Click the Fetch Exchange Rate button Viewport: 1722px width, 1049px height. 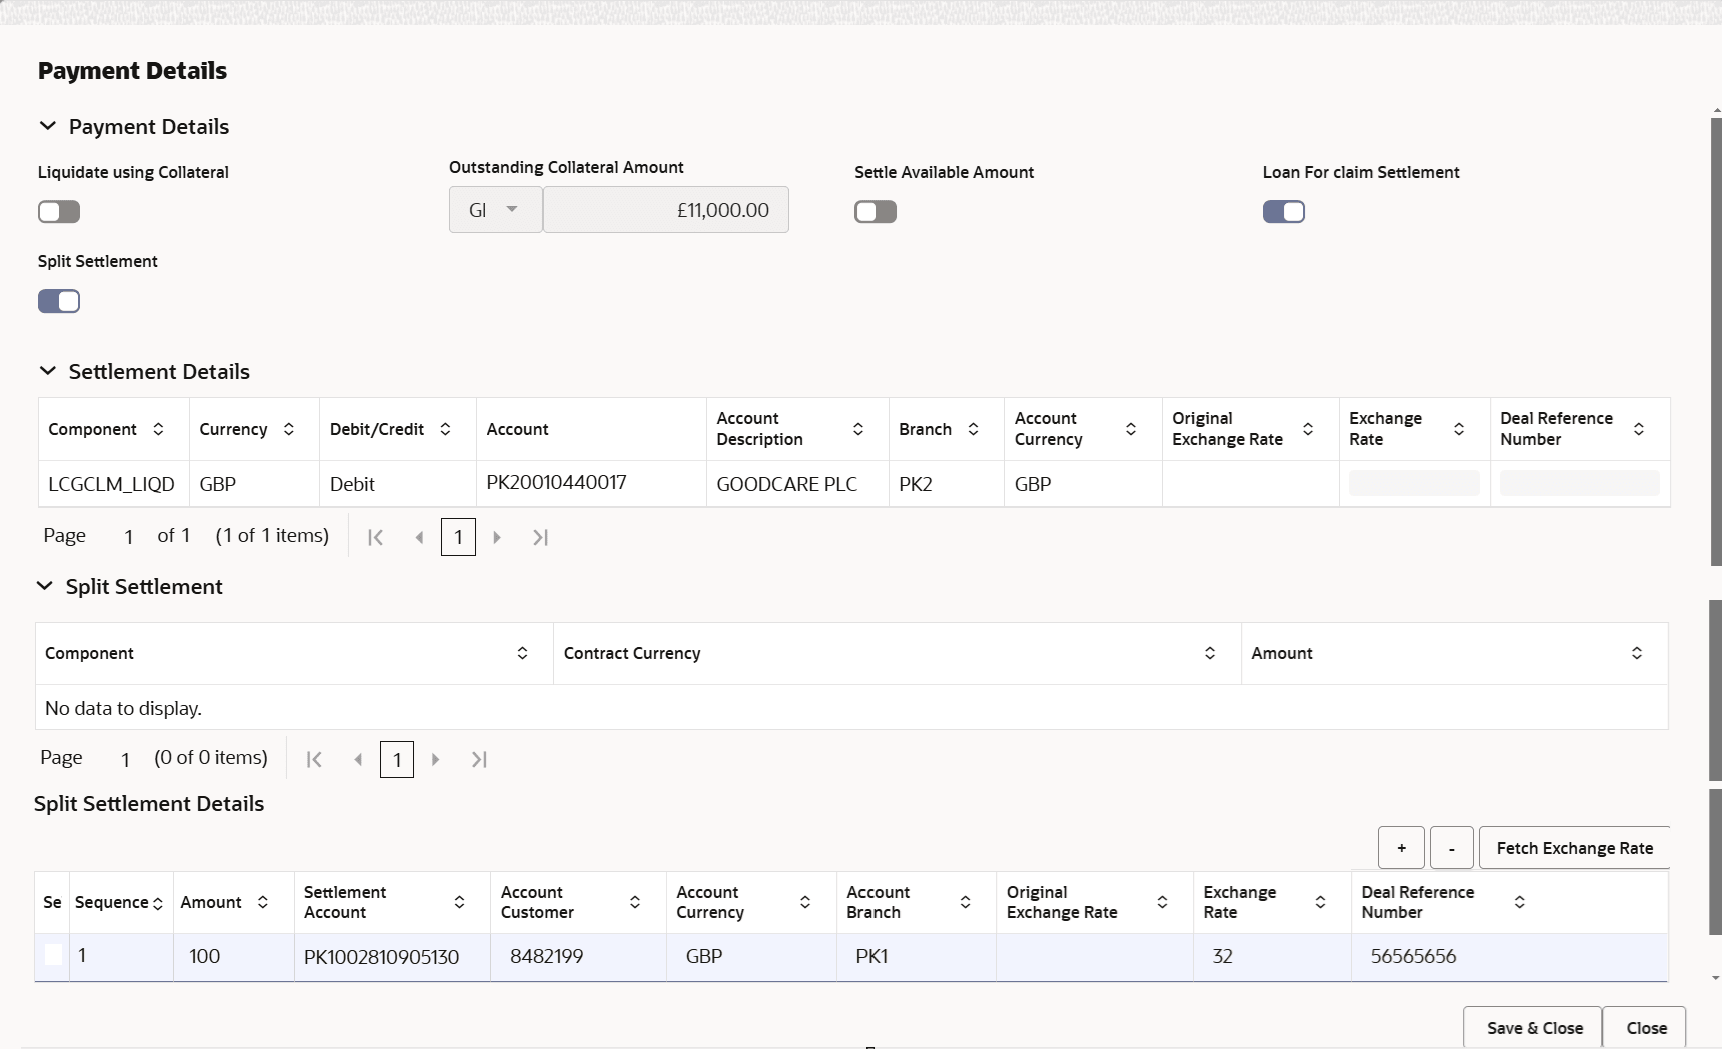click(1575, 847)
